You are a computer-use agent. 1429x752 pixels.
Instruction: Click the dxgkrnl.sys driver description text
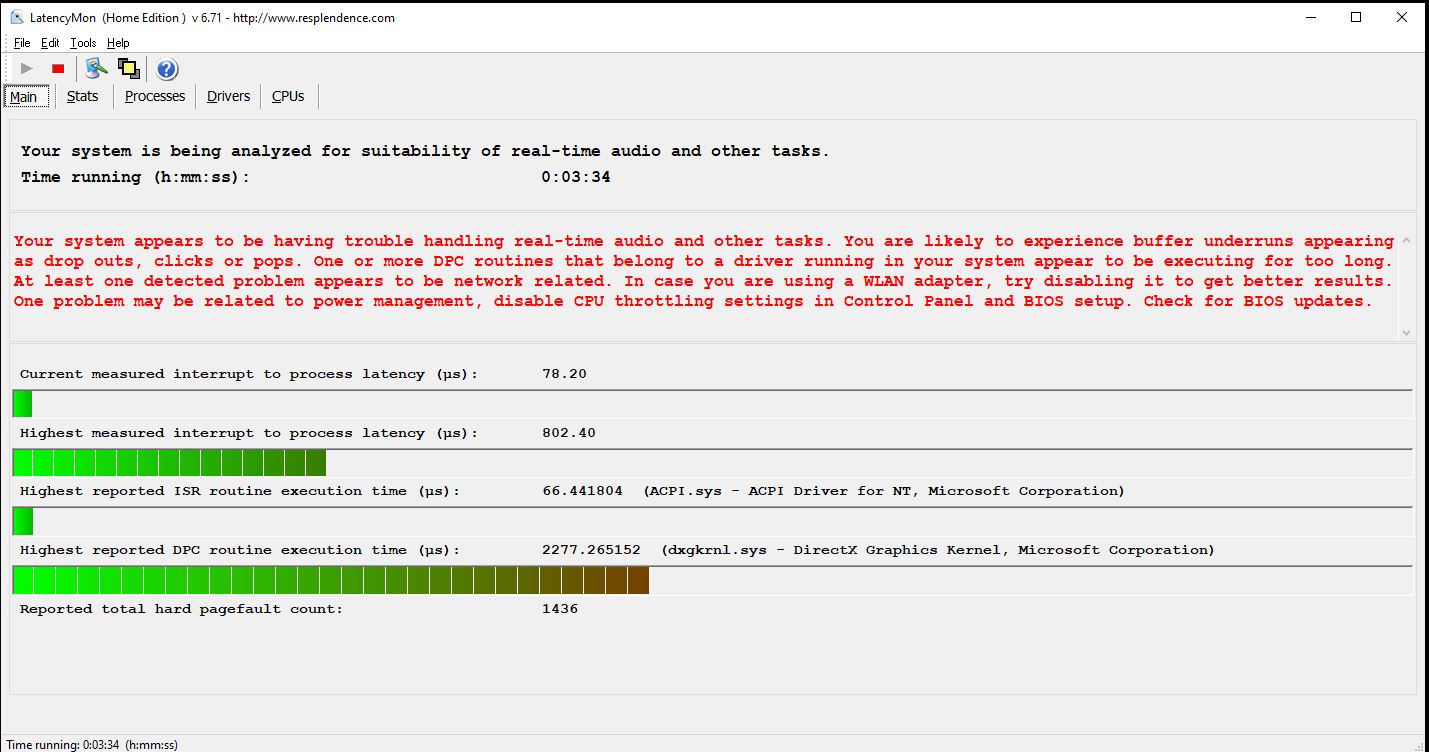(x=938, y=550)
